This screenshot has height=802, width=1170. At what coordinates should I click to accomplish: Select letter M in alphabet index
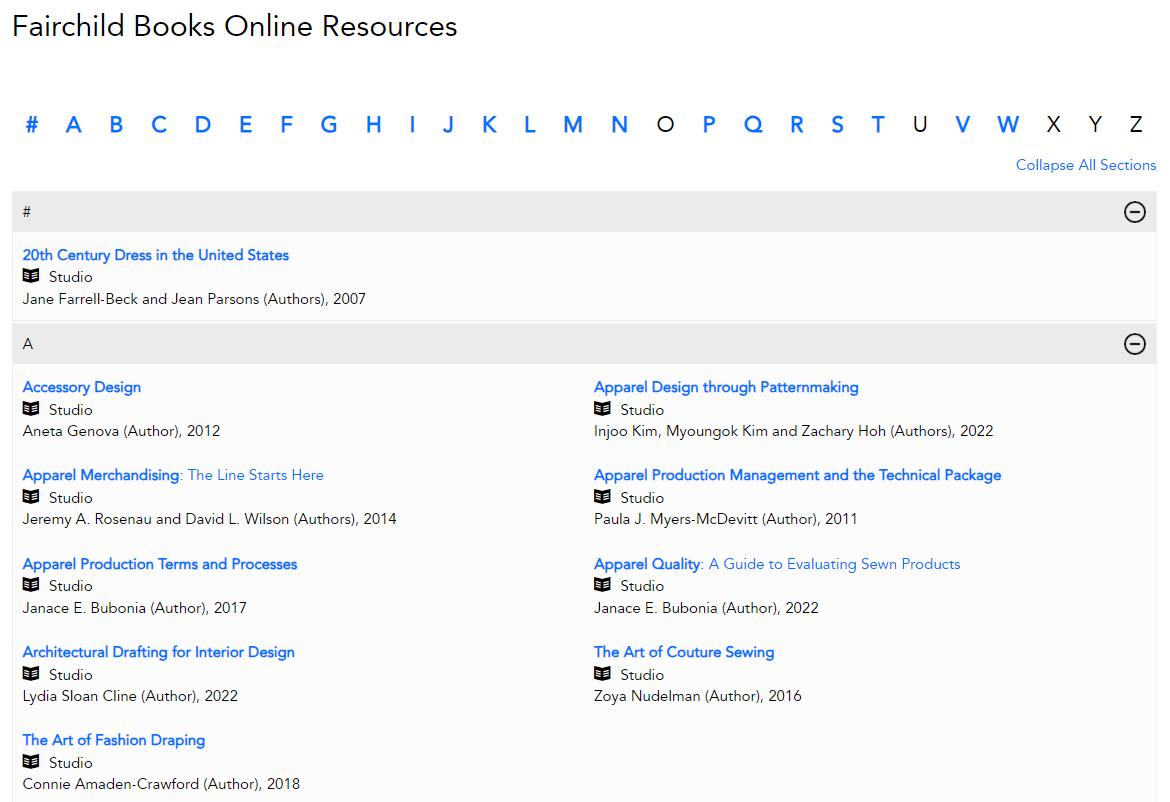tap(573, 124)
